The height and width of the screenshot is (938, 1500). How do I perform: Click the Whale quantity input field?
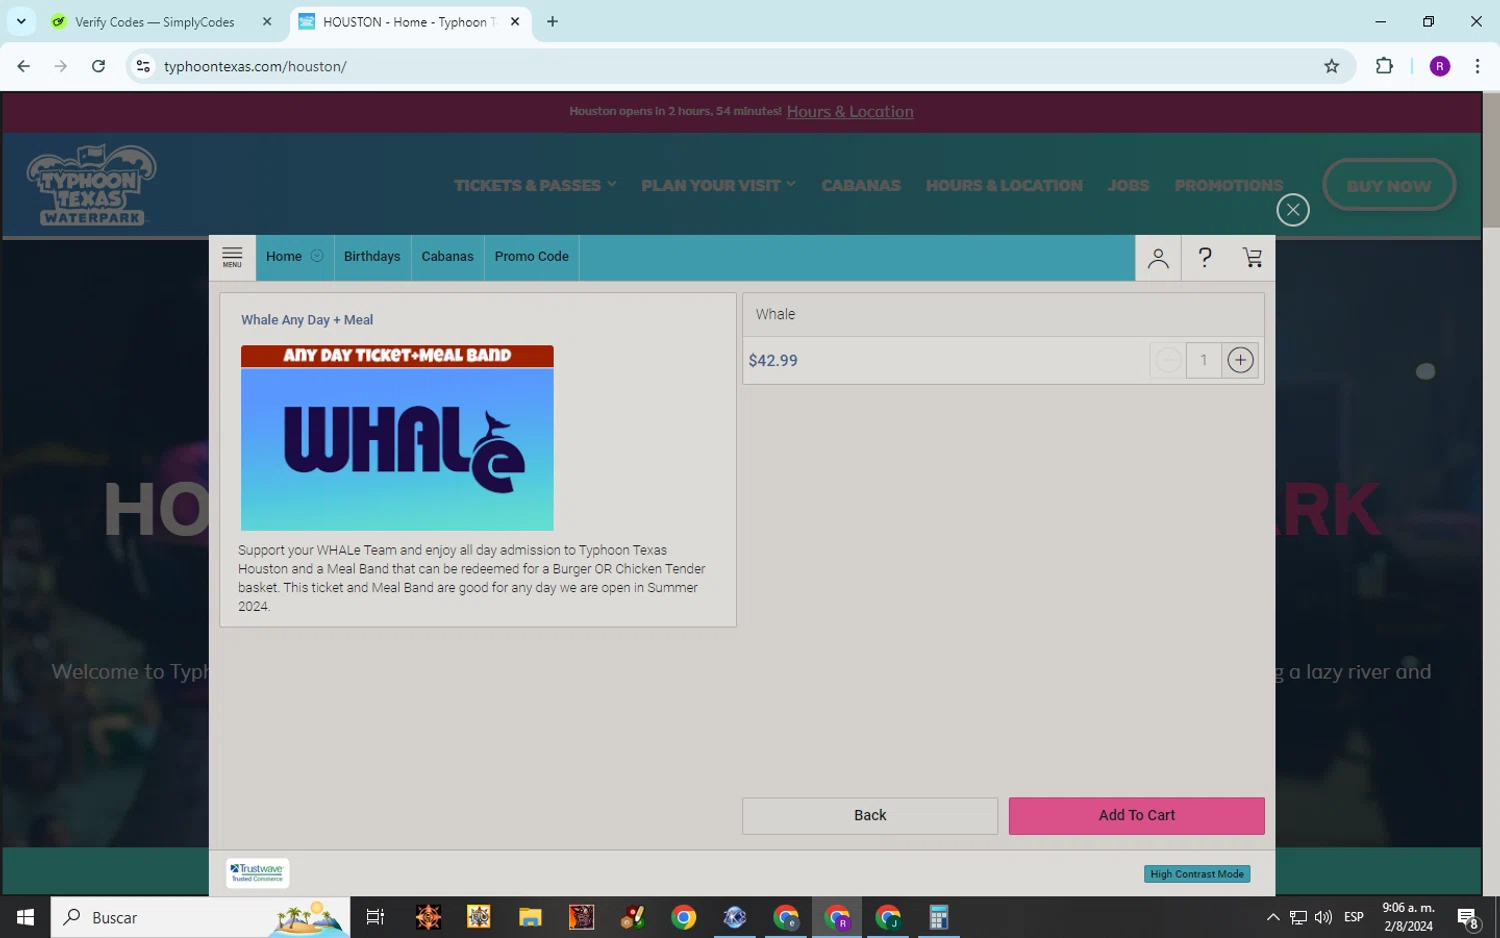(x=1204, y=360)
